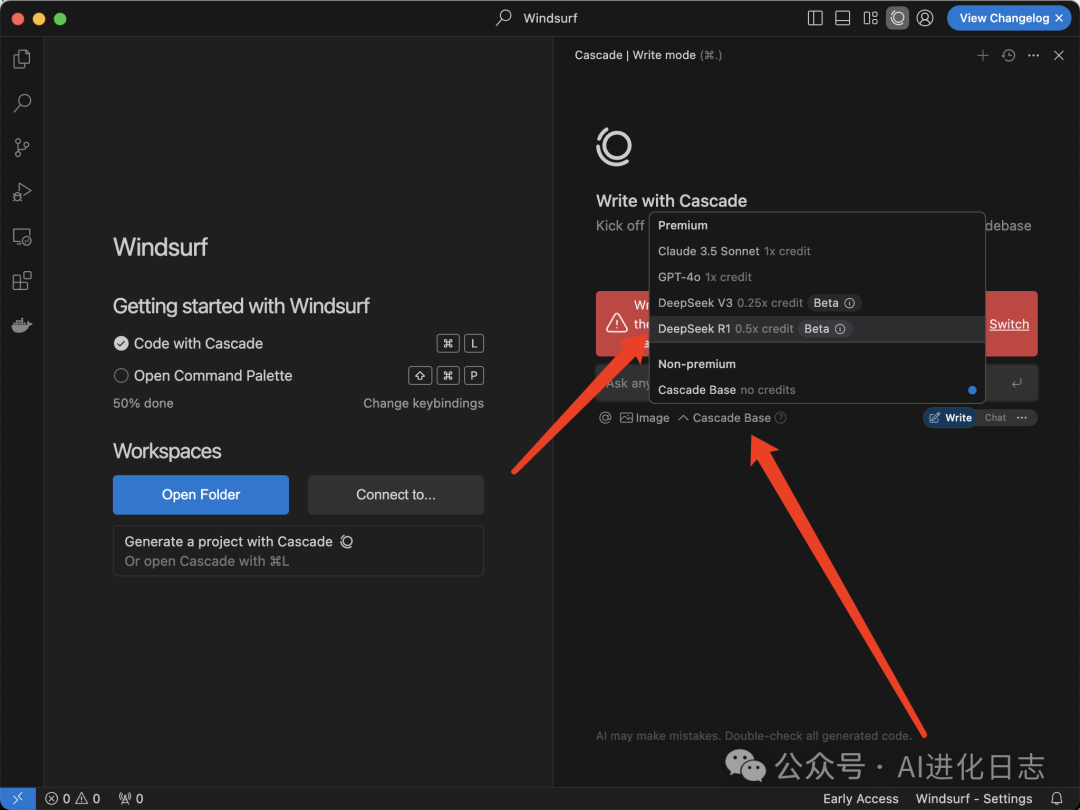Click the Open Folder button
Viewport: 1080px width, 810px height.
click(201, 495)
